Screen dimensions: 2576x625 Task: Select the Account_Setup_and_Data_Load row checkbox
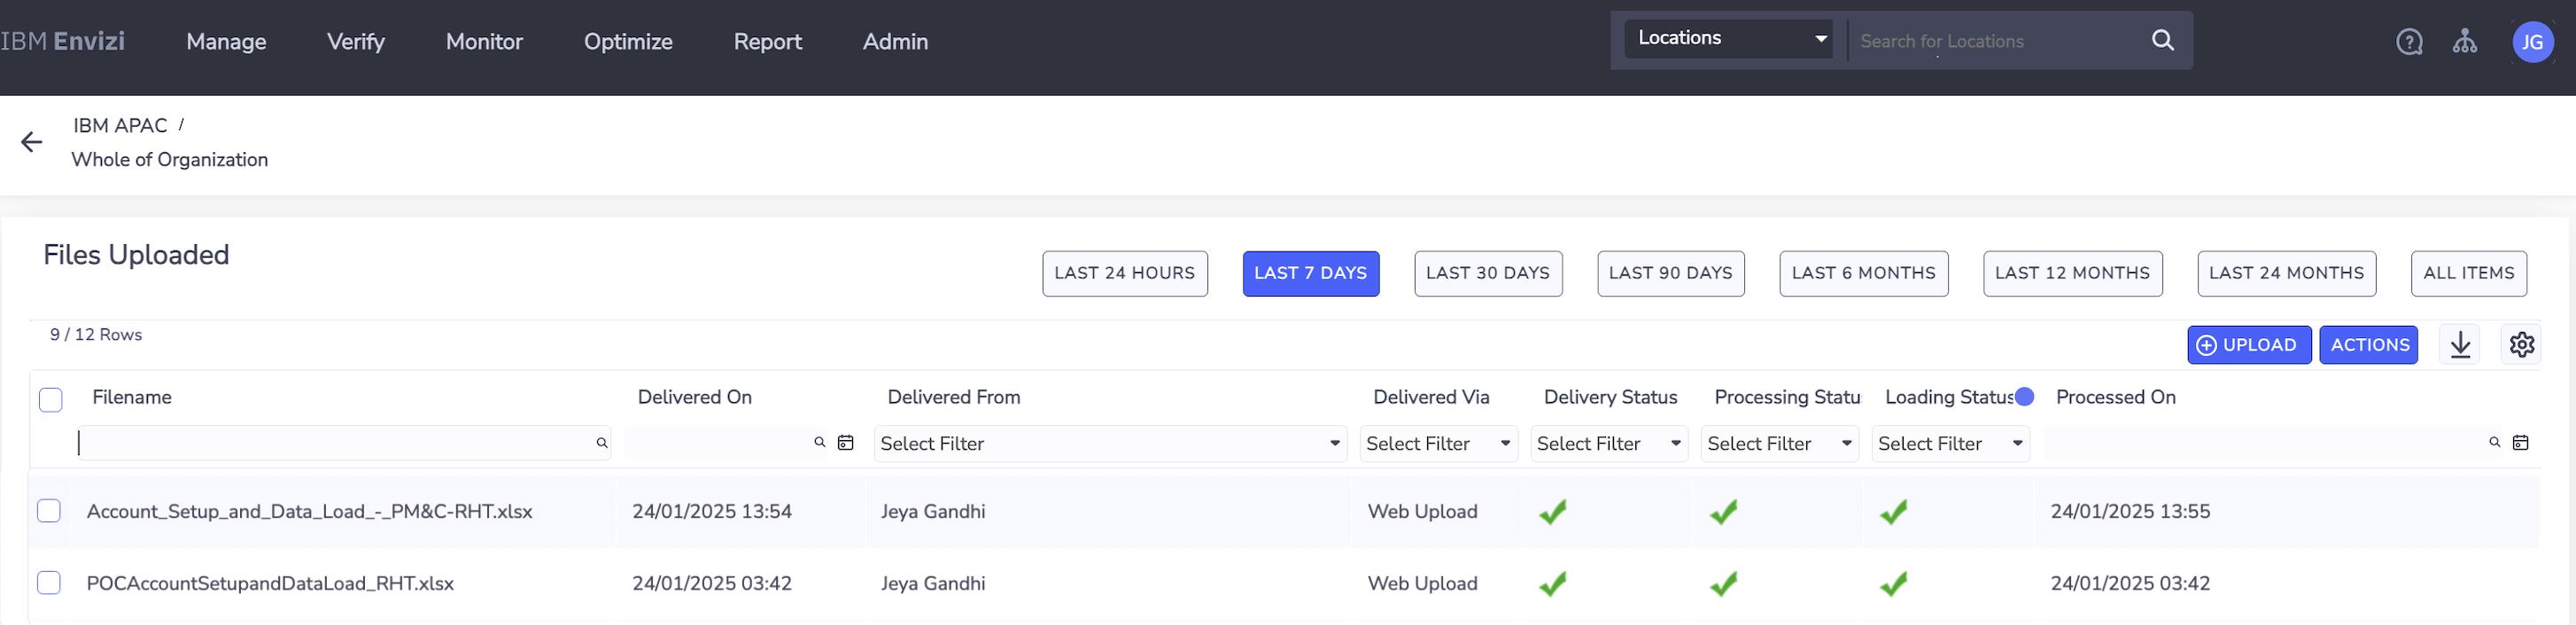click(49, 511)
